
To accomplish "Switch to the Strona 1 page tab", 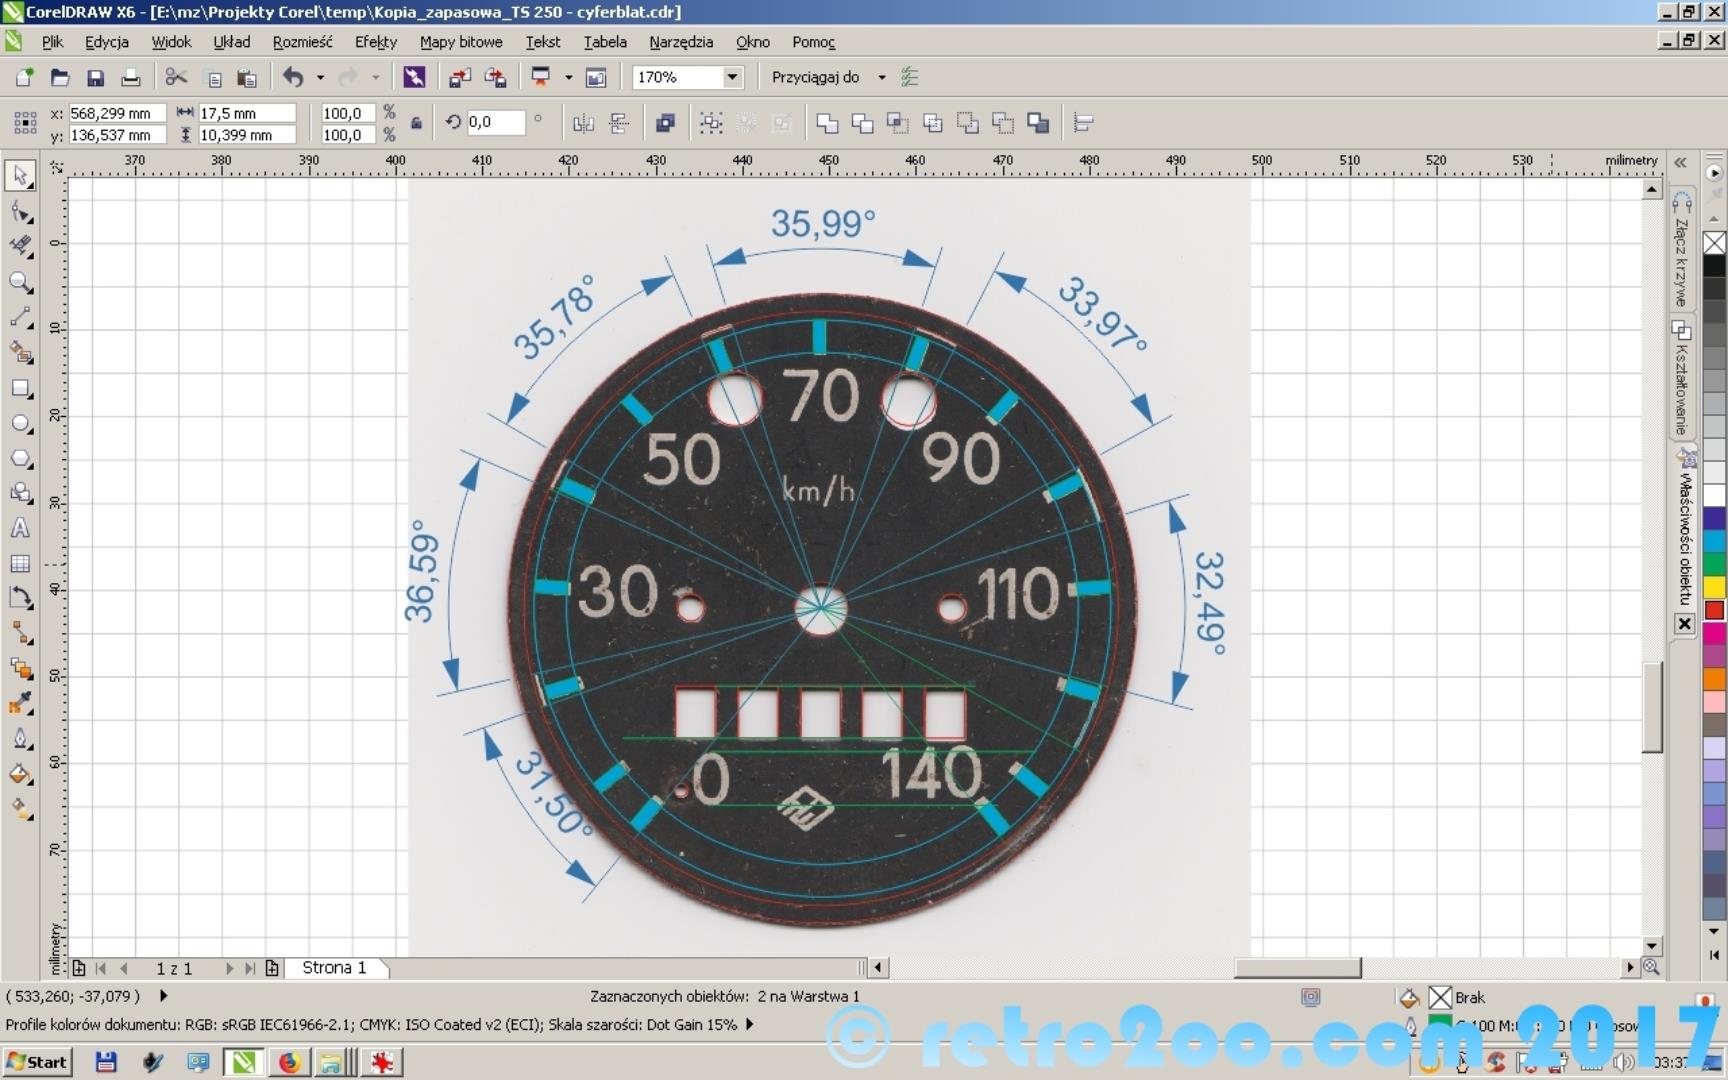I will 334,968.
